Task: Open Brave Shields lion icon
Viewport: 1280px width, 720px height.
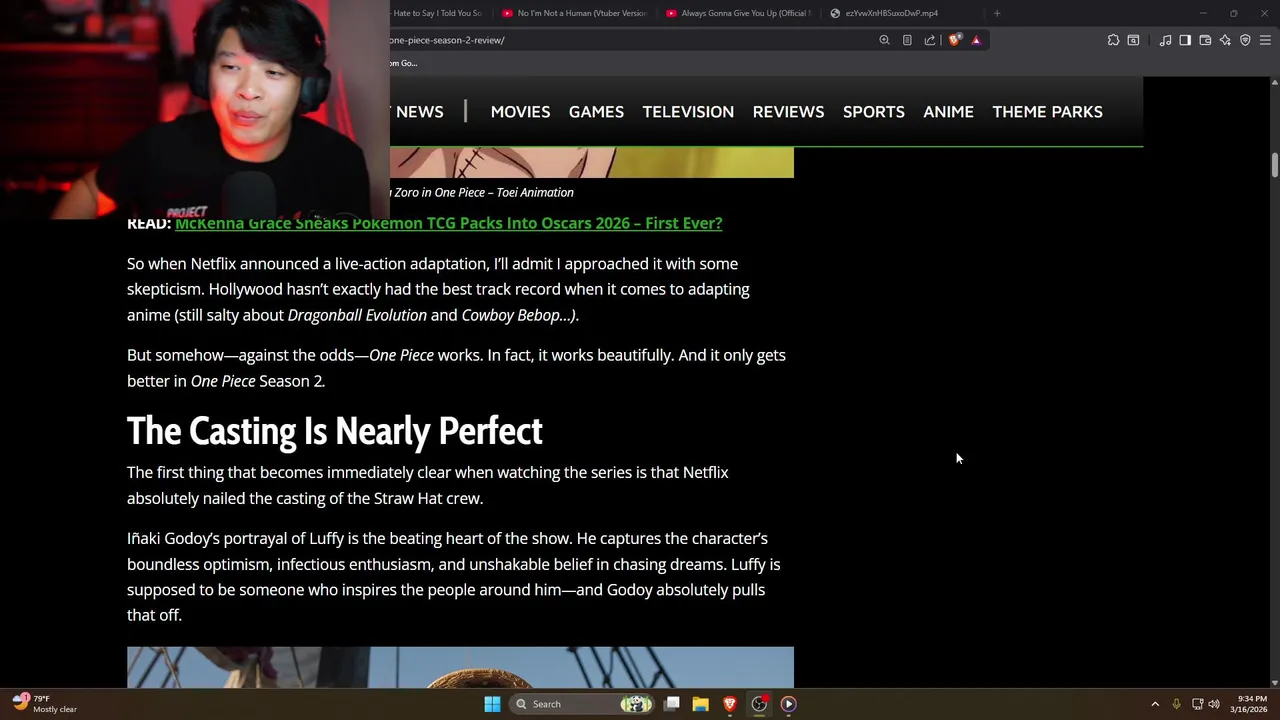Action: [x=955, y=40]
